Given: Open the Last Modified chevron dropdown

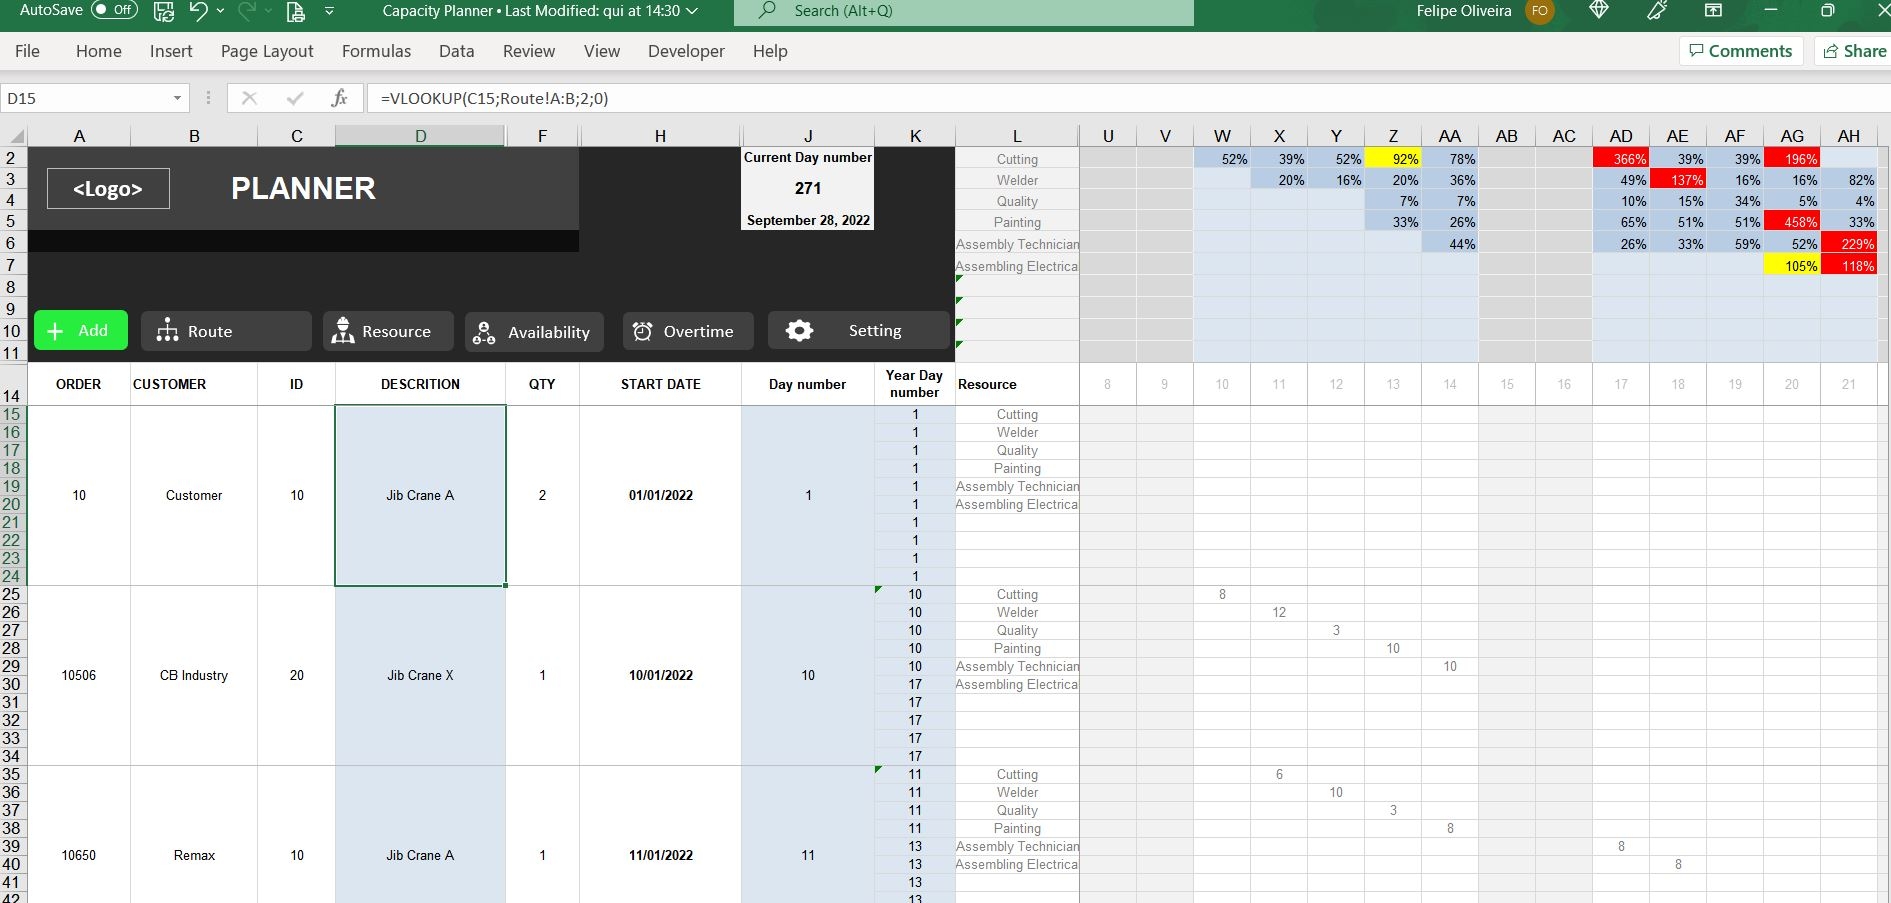Looking at the screenshot, I should tap(689, 11).
